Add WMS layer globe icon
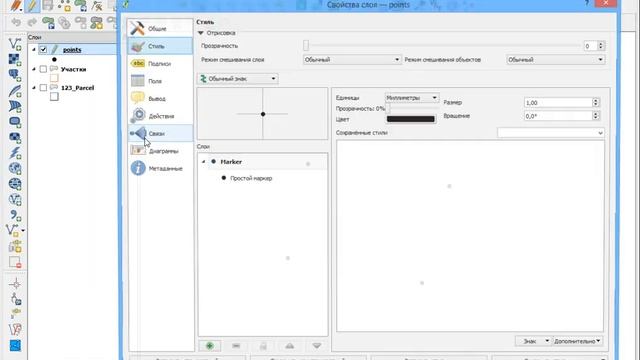 15,168
